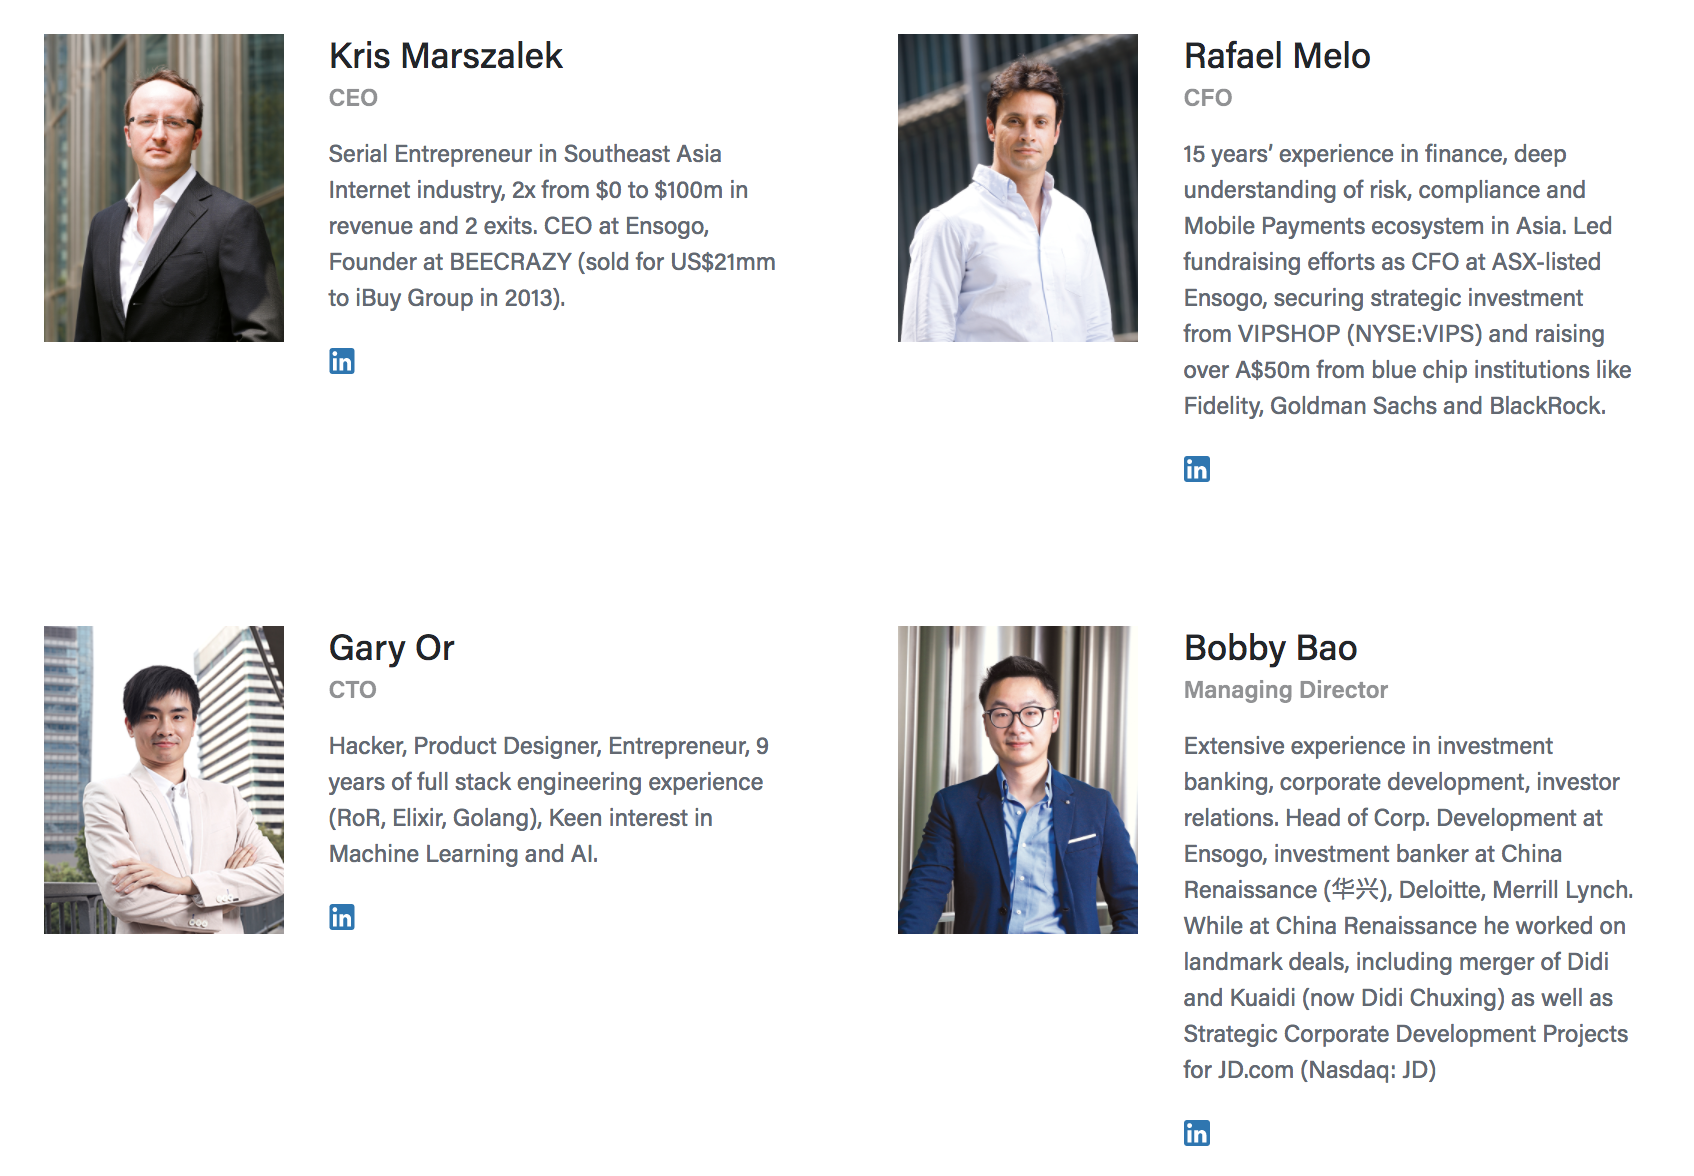Select the Bobby Bao name heading
Screen dimensions: 1694x1176
point(1270,648)
